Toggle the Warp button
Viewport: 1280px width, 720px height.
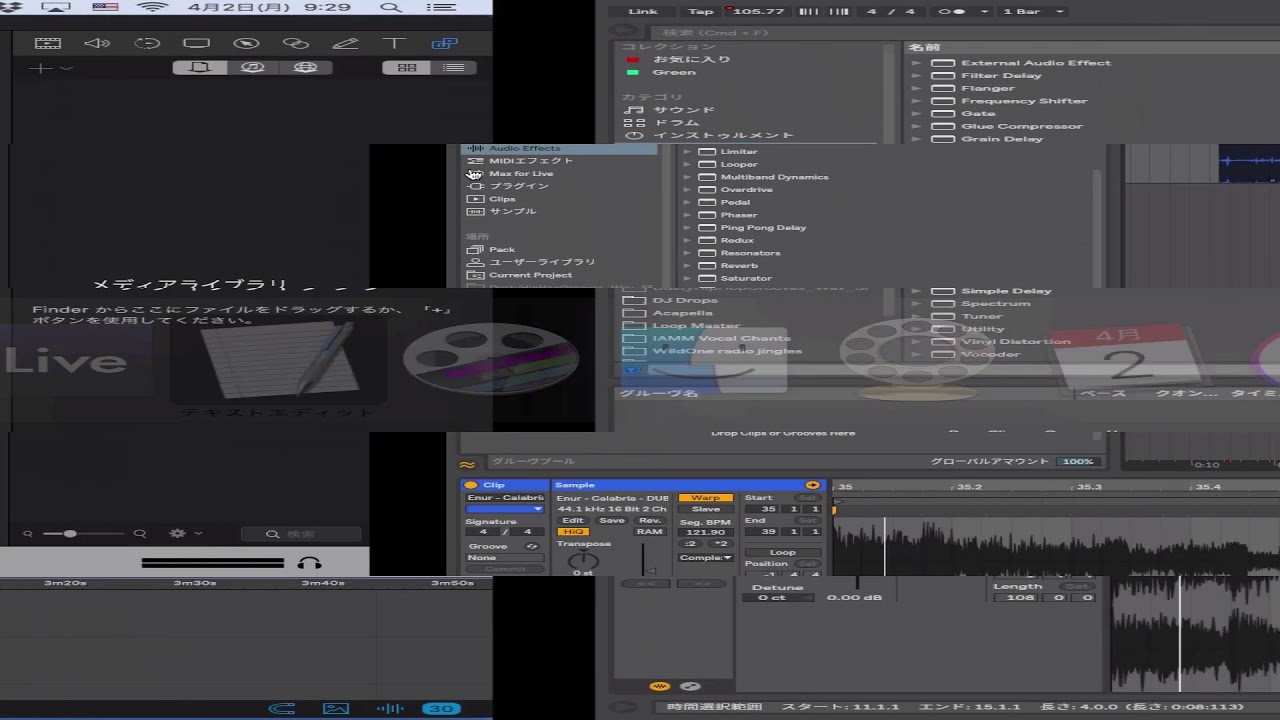(x=705, y=497)
